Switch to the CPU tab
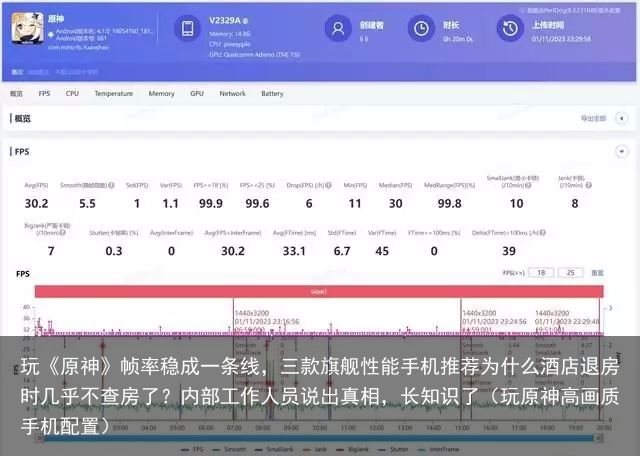The width and height of the screenshot is (640, 456). click(x=72, y=93)
